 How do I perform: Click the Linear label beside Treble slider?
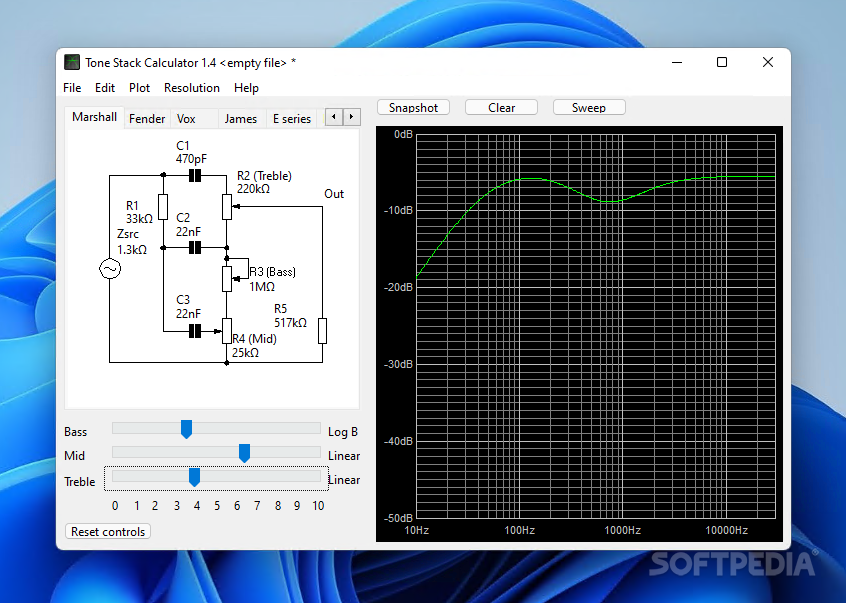(x=344, y=480)
